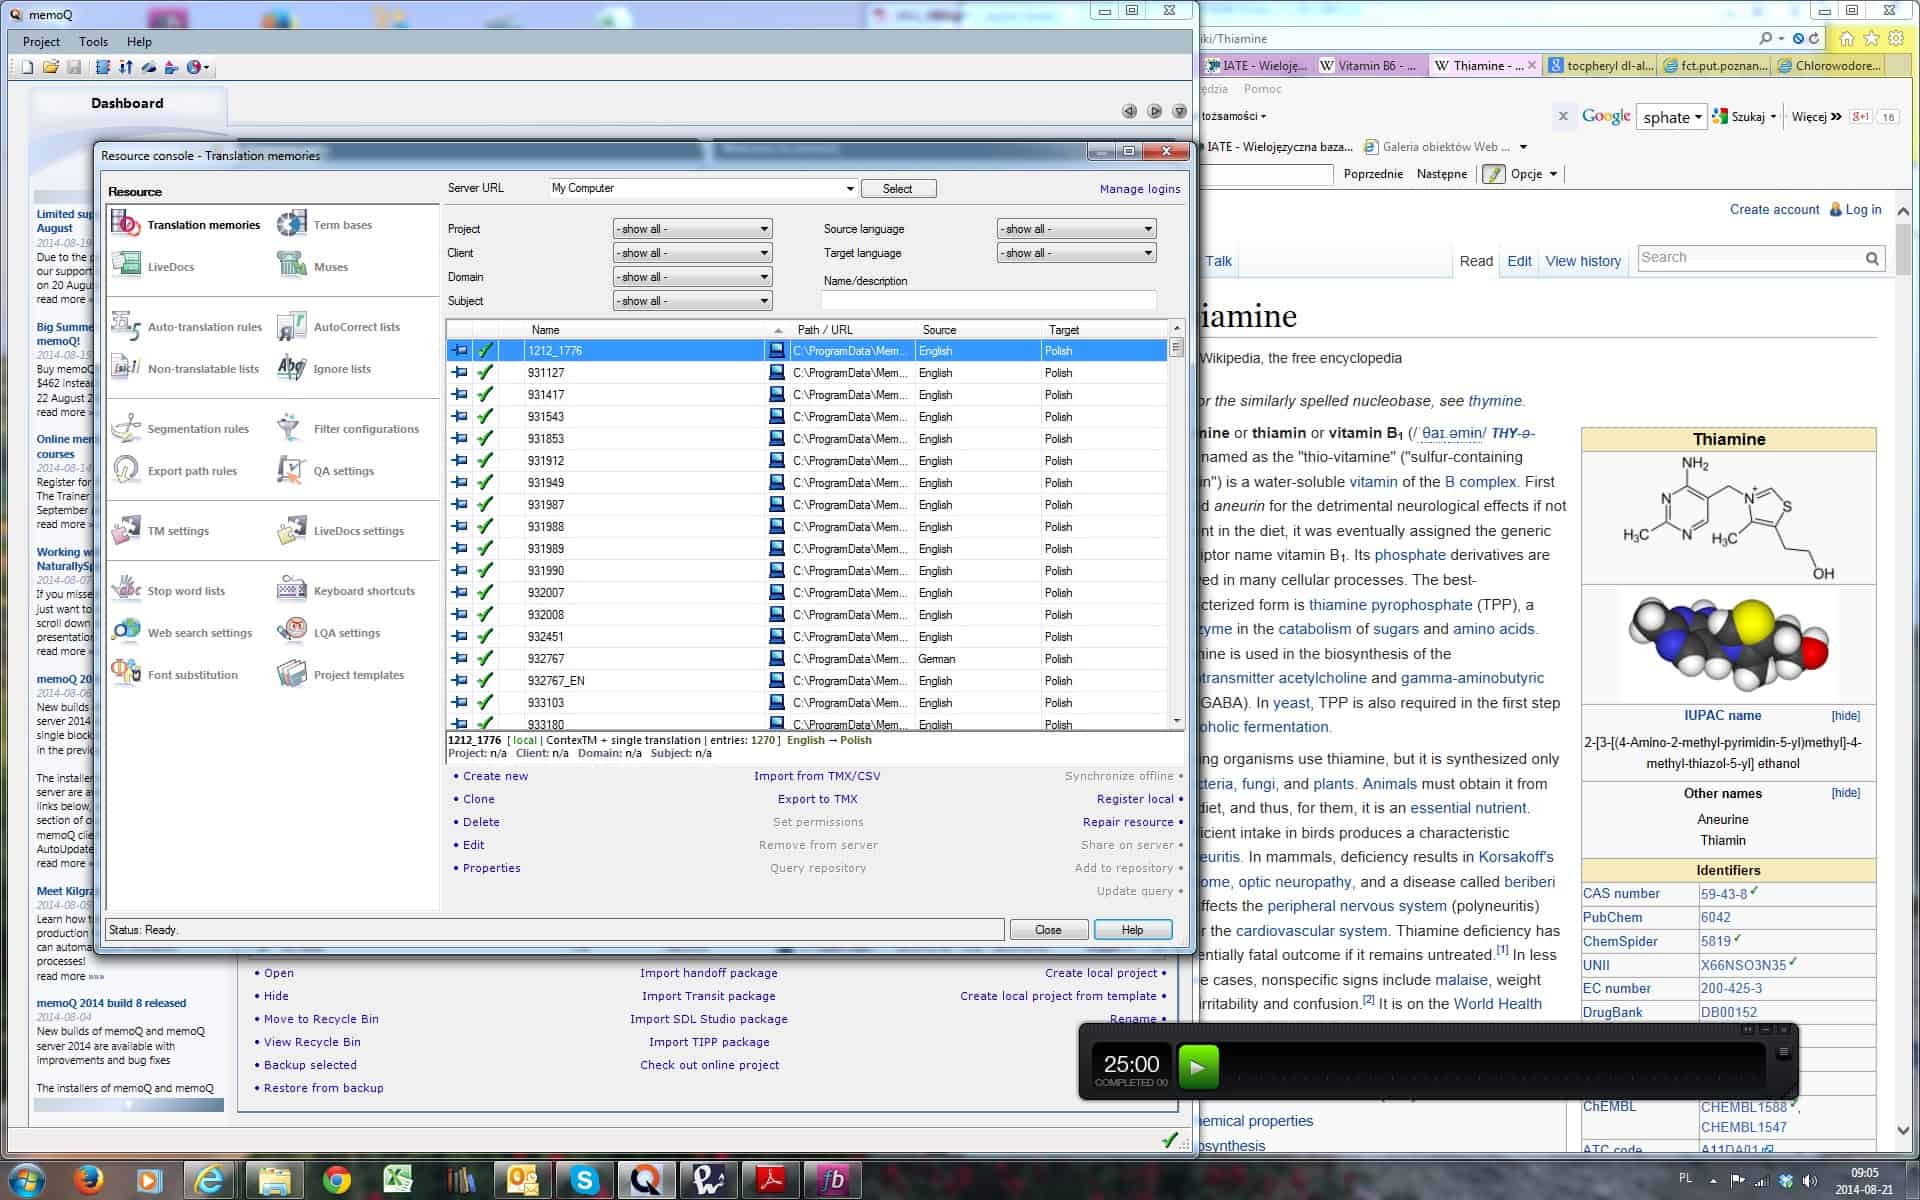Click Save icon in memoQ toolbar
1920x1200 pixels.
[74, 67]
